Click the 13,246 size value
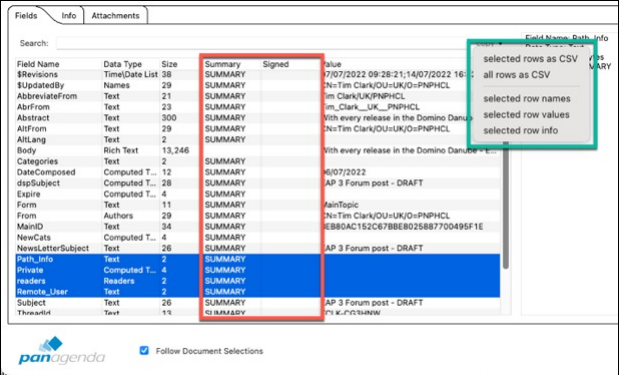Viewport: 619px width, 375px height. (x=175, y=150)
